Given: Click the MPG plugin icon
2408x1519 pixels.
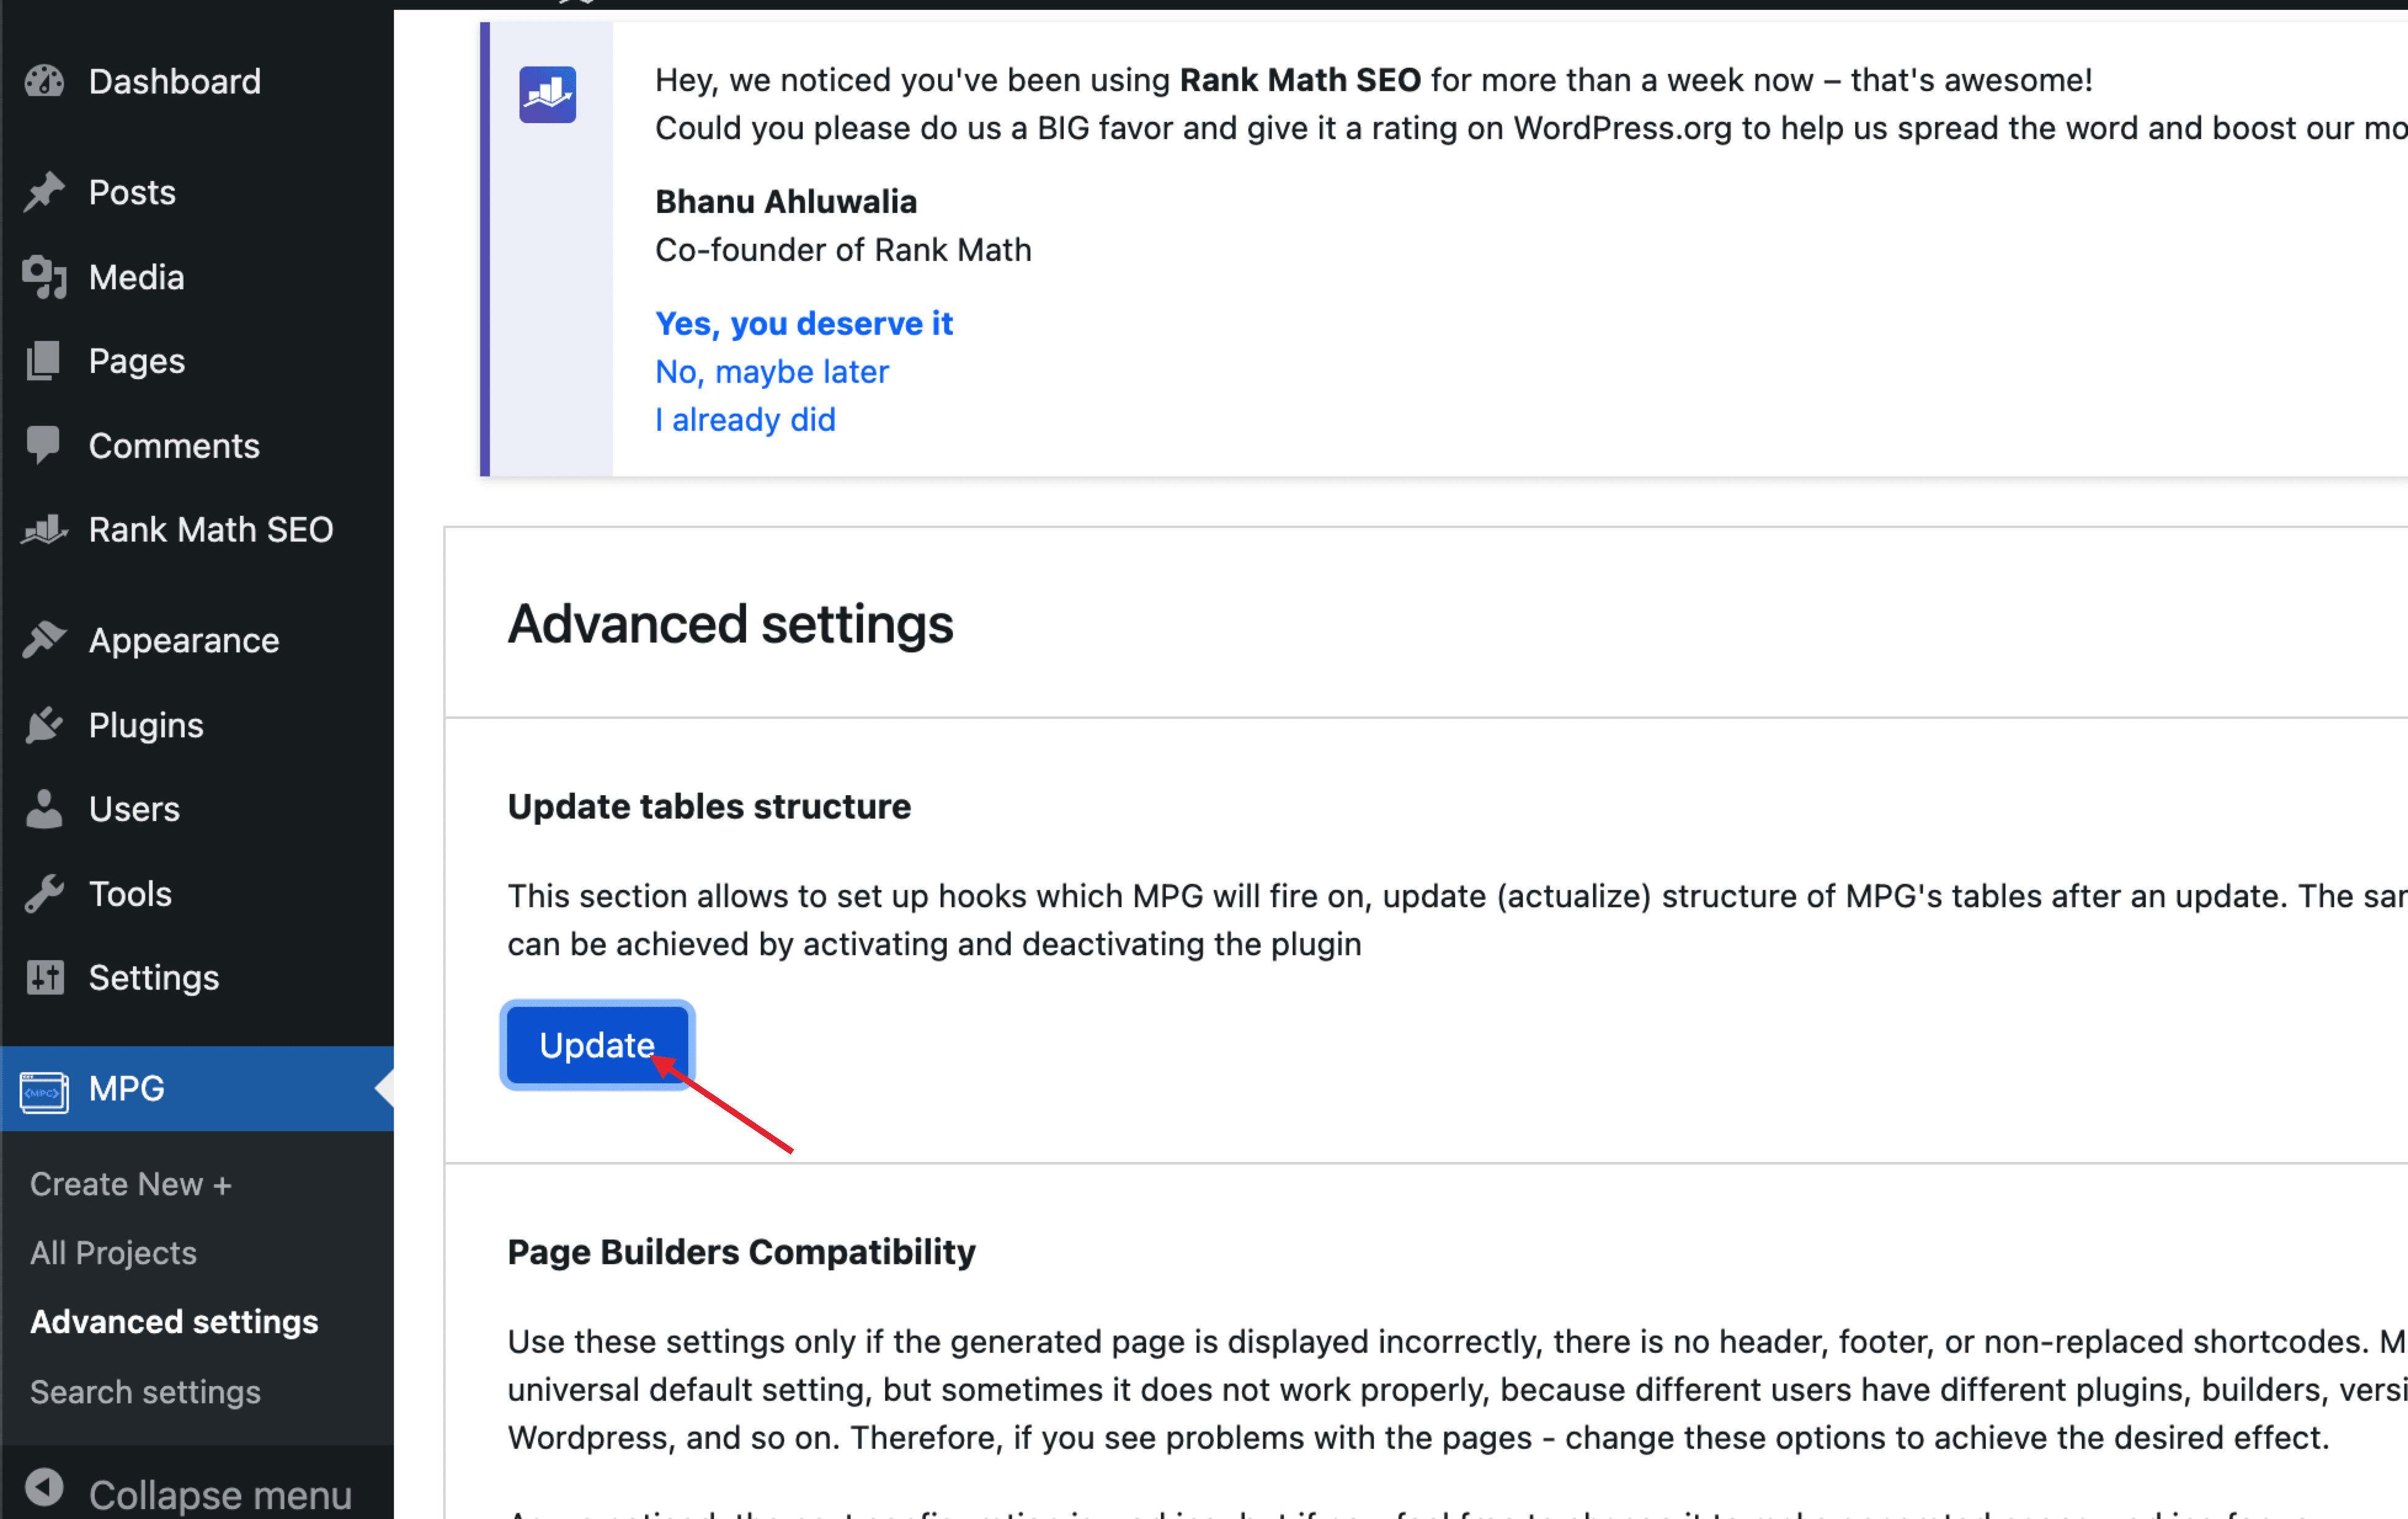Looking at the screenshot, I should pos(44,1091).
